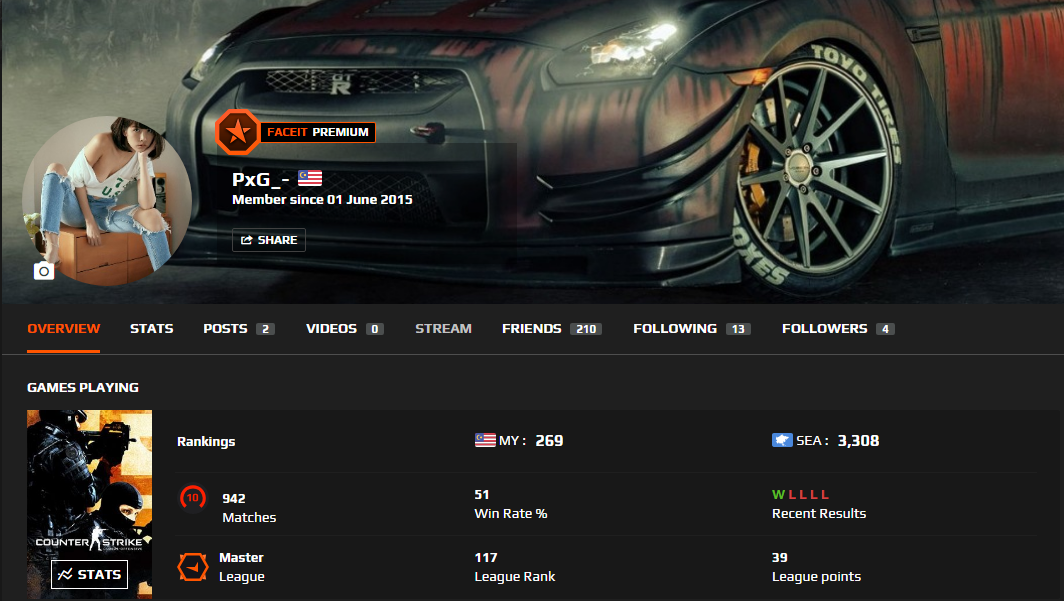Click the W L L L L results

click(x=800, y=495)
